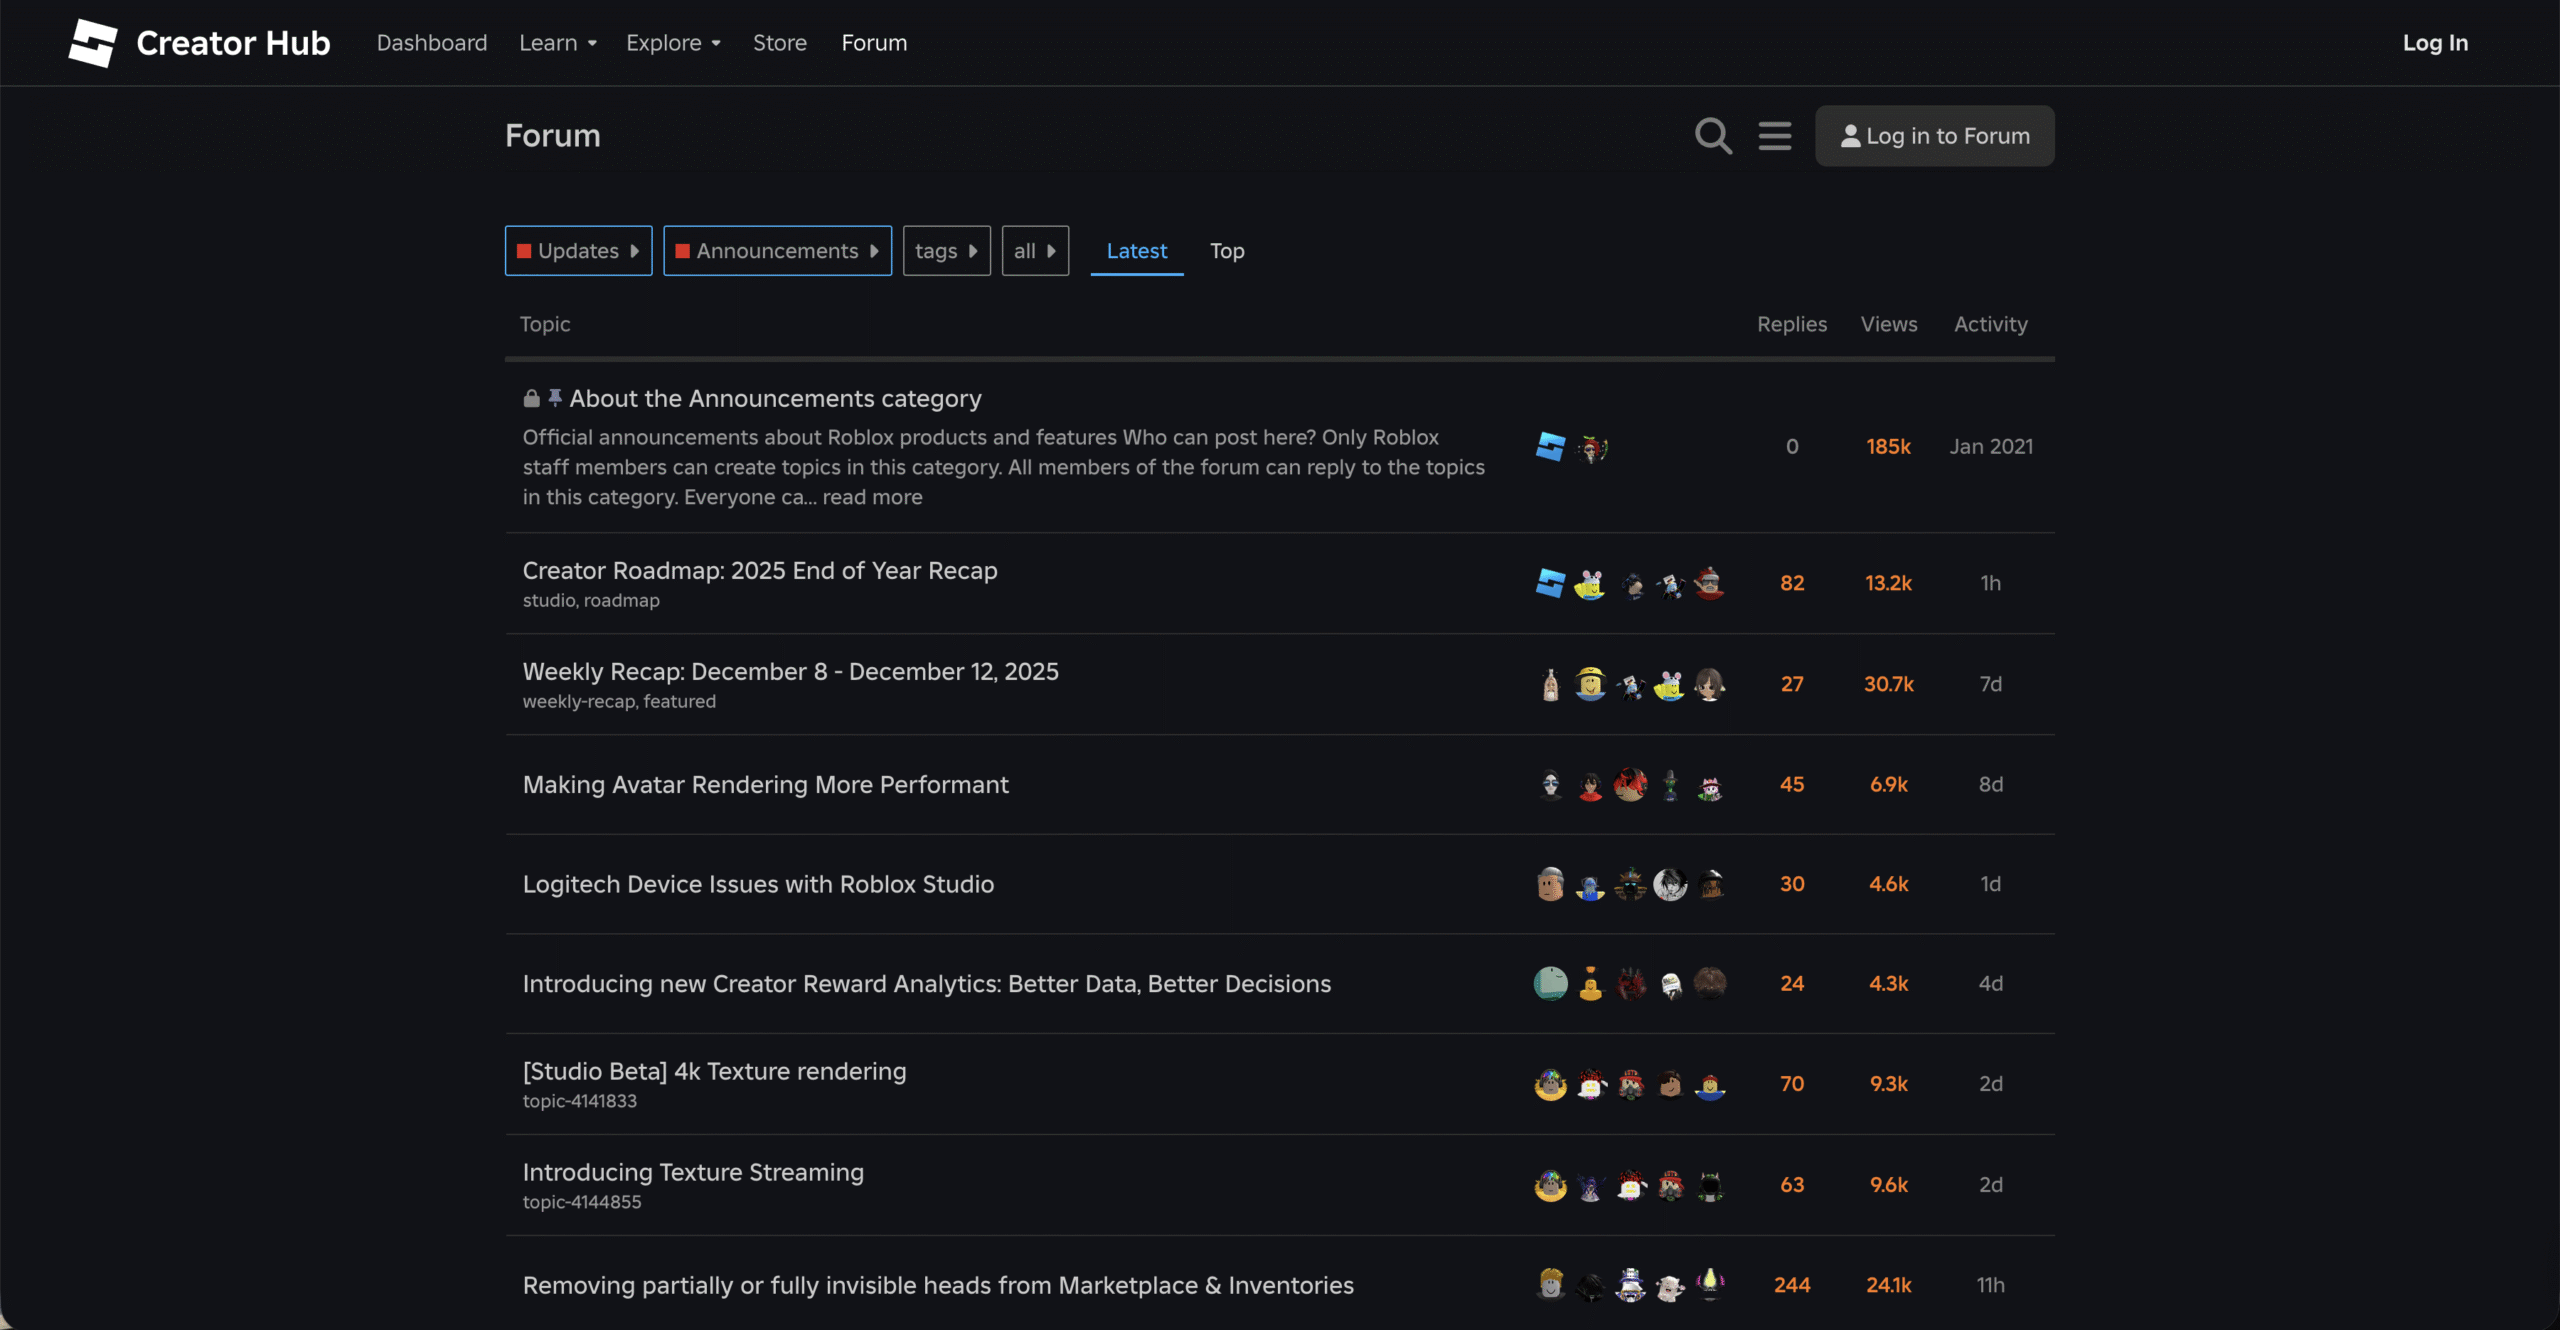This screenshot has height=1330, width=2560.
Task: Click the Creator Hub title text
Action: [233, 43]
